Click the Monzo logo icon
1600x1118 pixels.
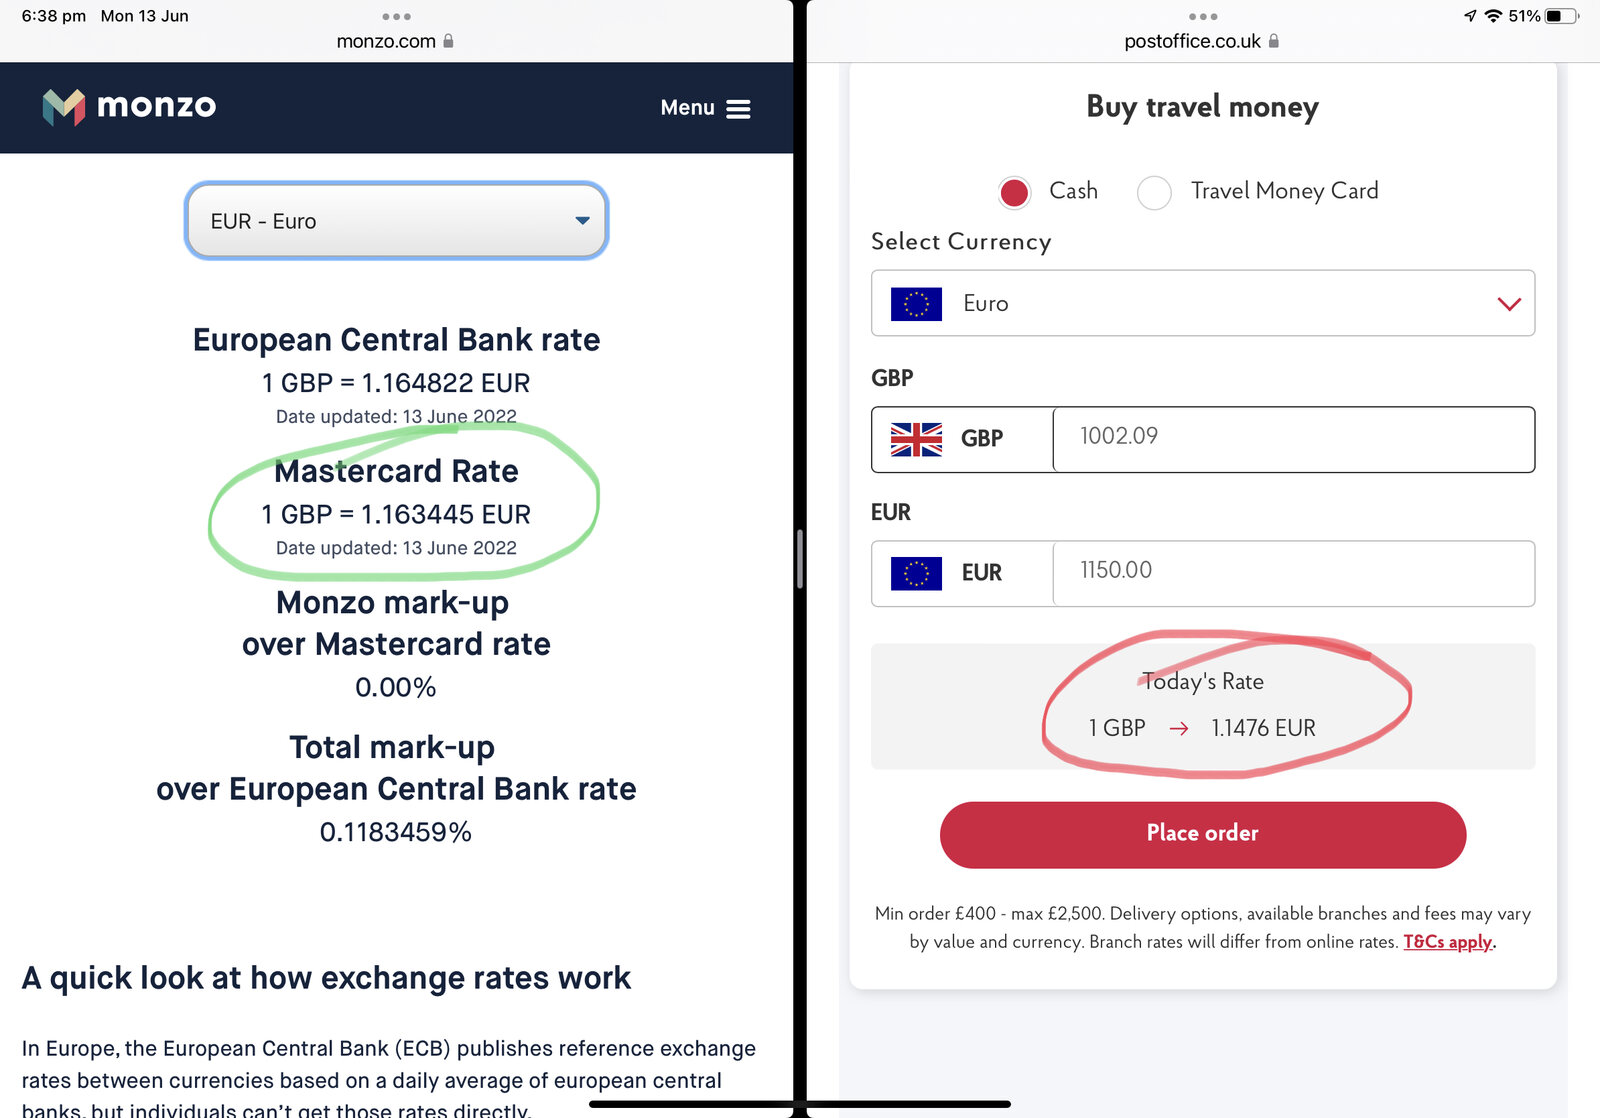click(64, 106)
